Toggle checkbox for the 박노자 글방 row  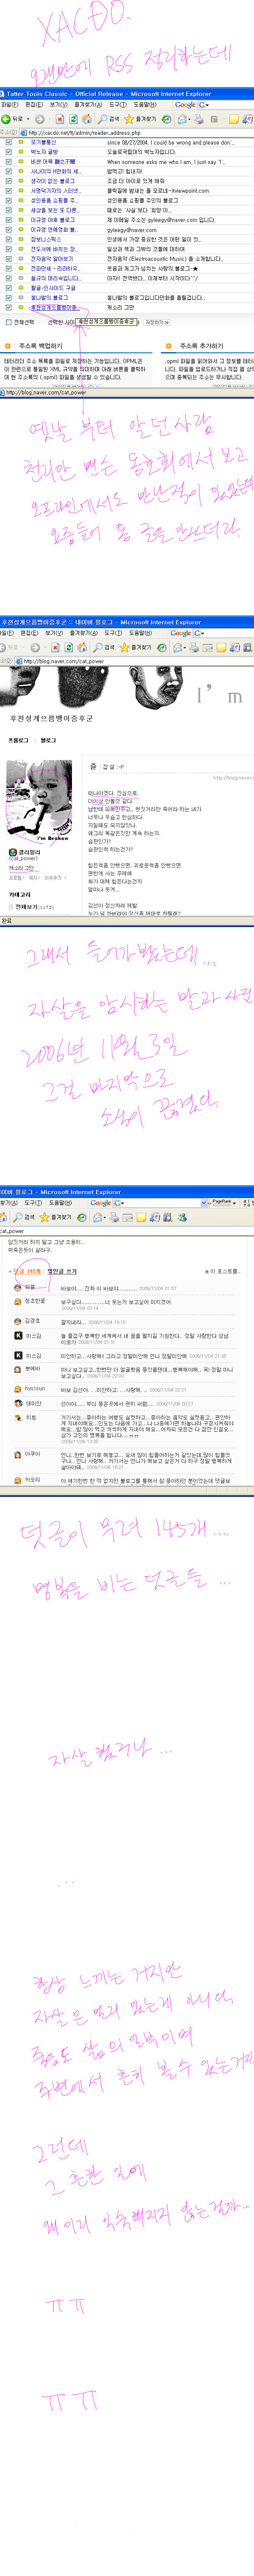[x=9, y=152]
